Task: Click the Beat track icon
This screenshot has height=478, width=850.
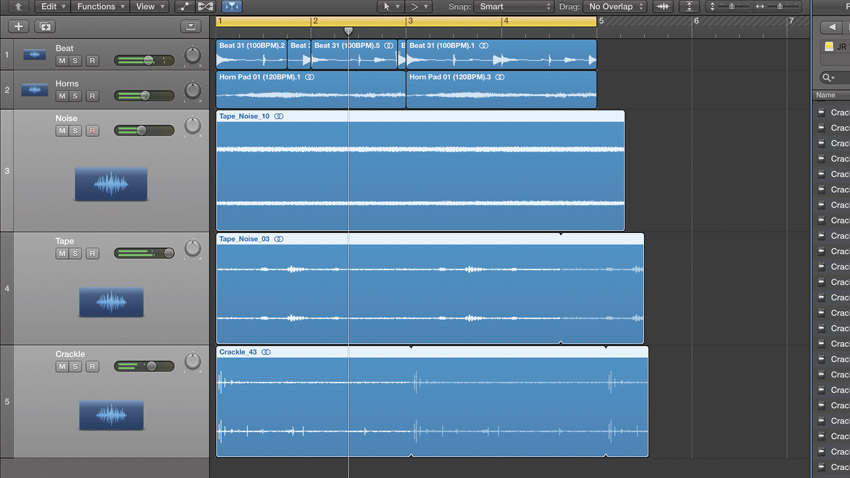Action: click(x=34, y=54)
